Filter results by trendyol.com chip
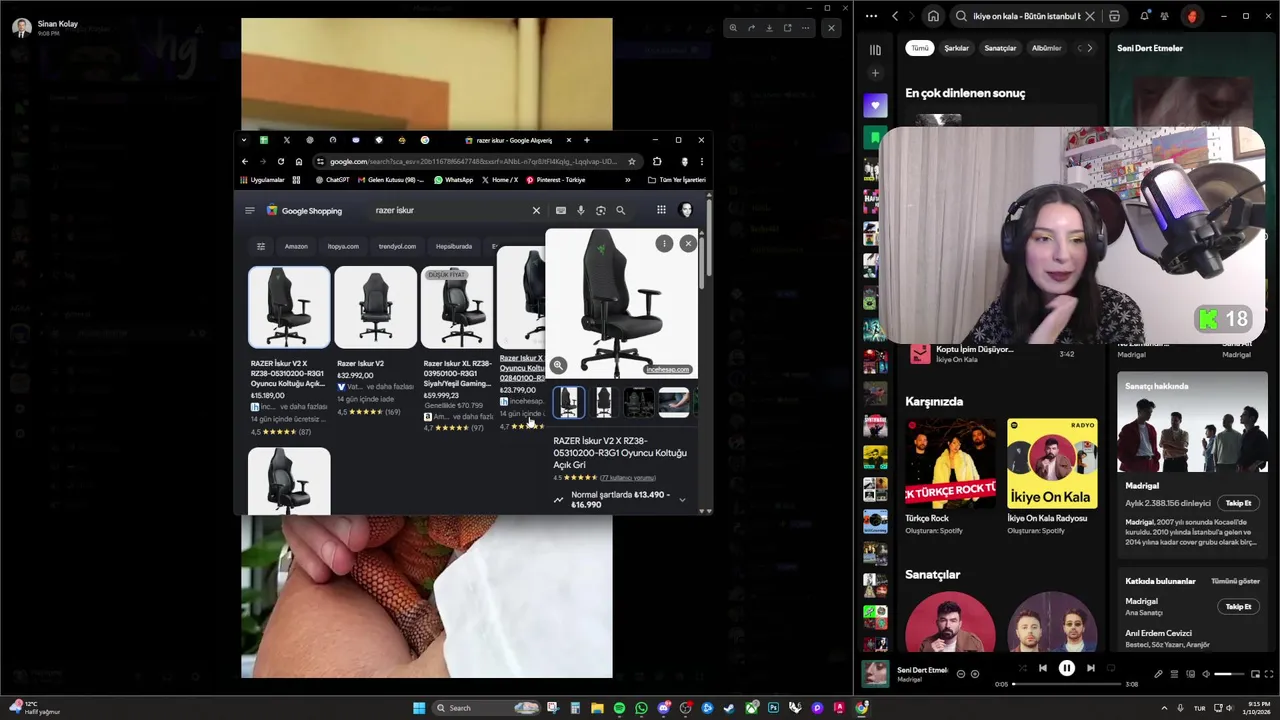 pos(397,246)
